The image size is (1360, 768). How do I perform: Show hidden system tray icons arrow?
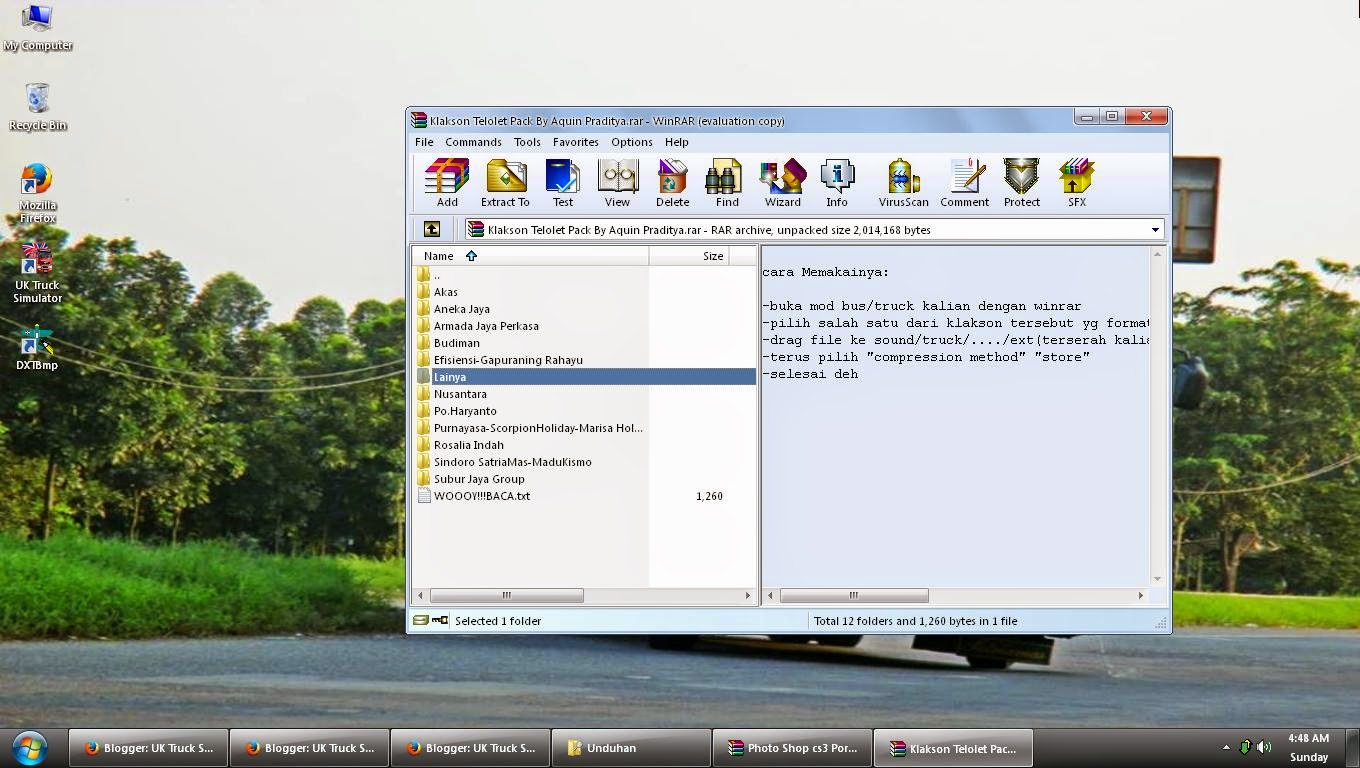pyautogui.click(x=1226, y=747)
